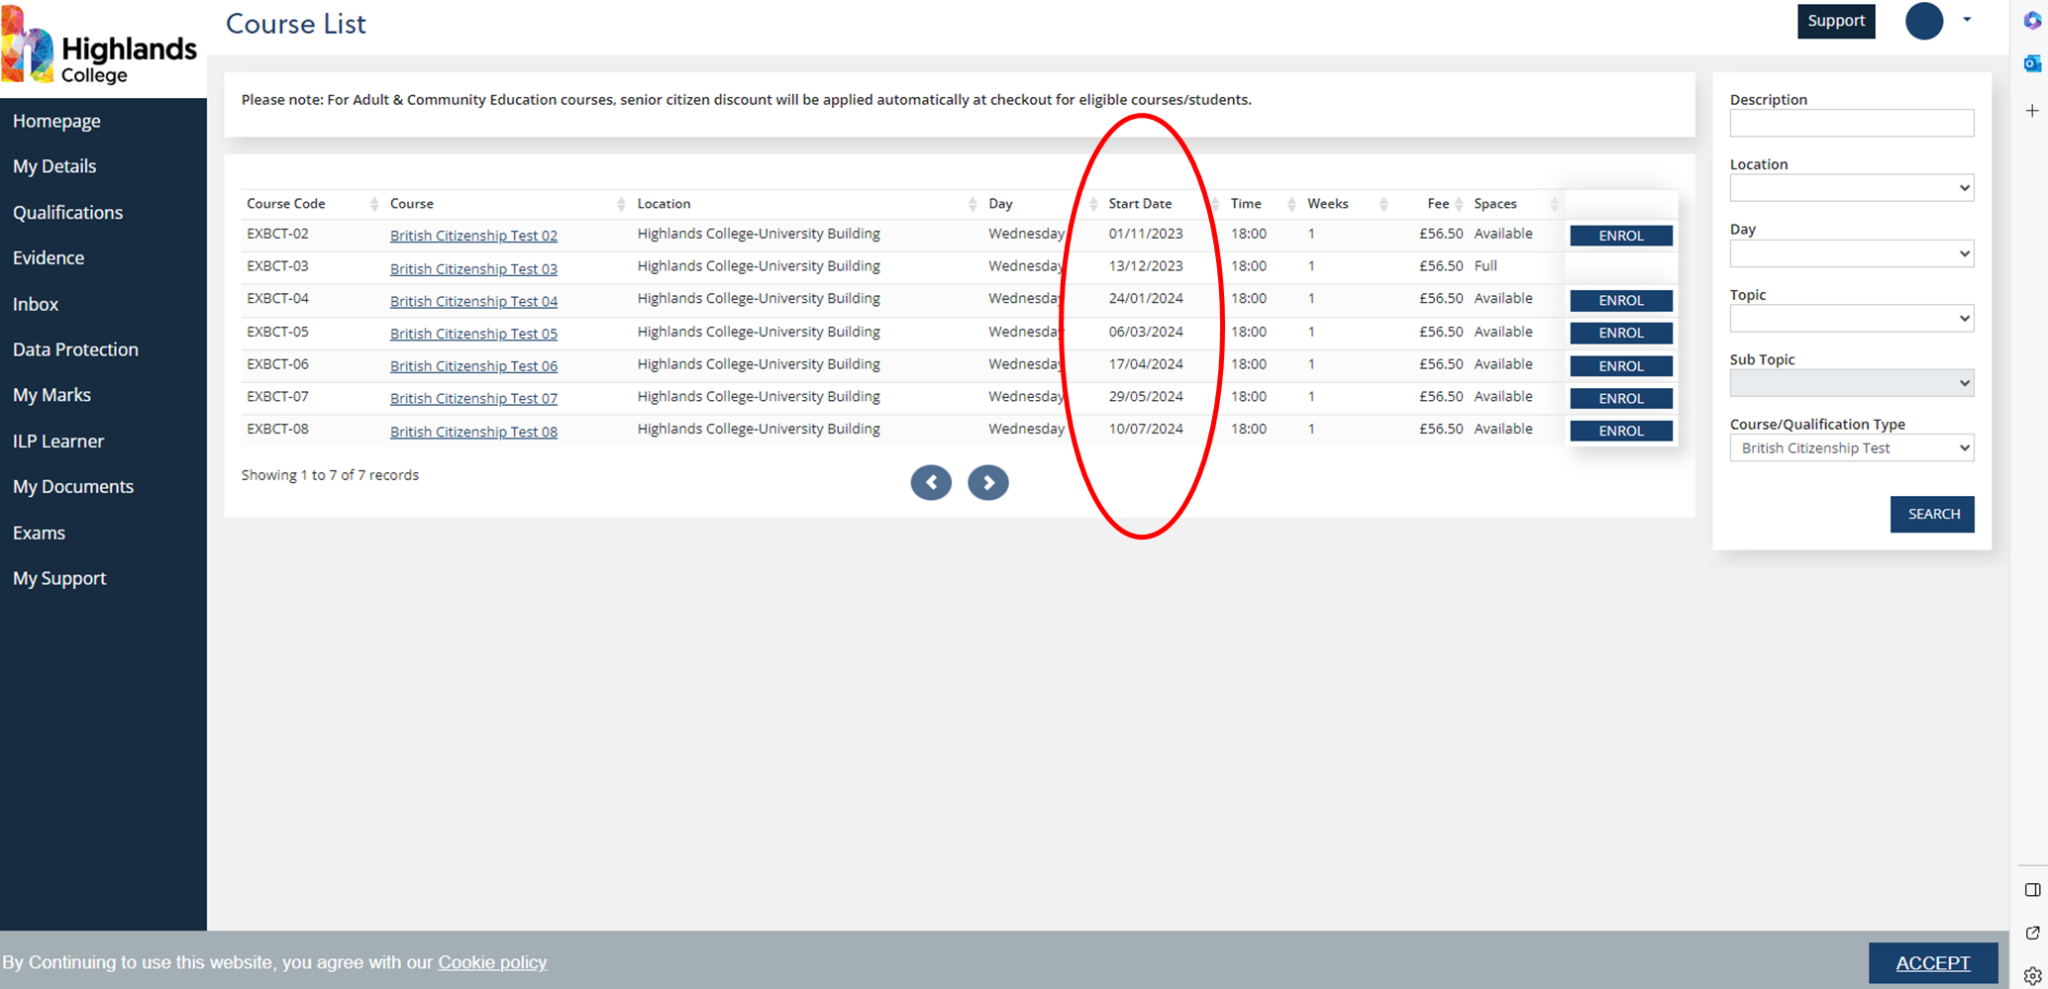
Task: Open link in new window sidebar icon
Action: (2032, 933)
